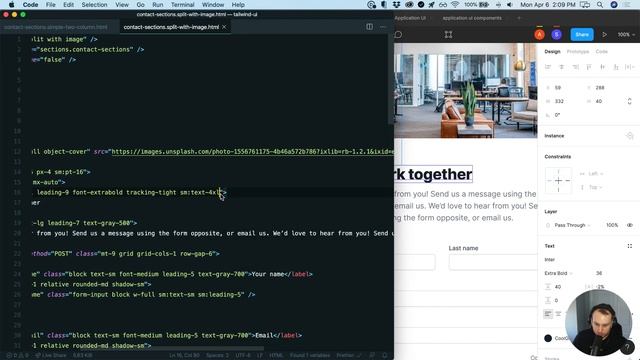Align selection top in Figma Design panel

(589, 67)
